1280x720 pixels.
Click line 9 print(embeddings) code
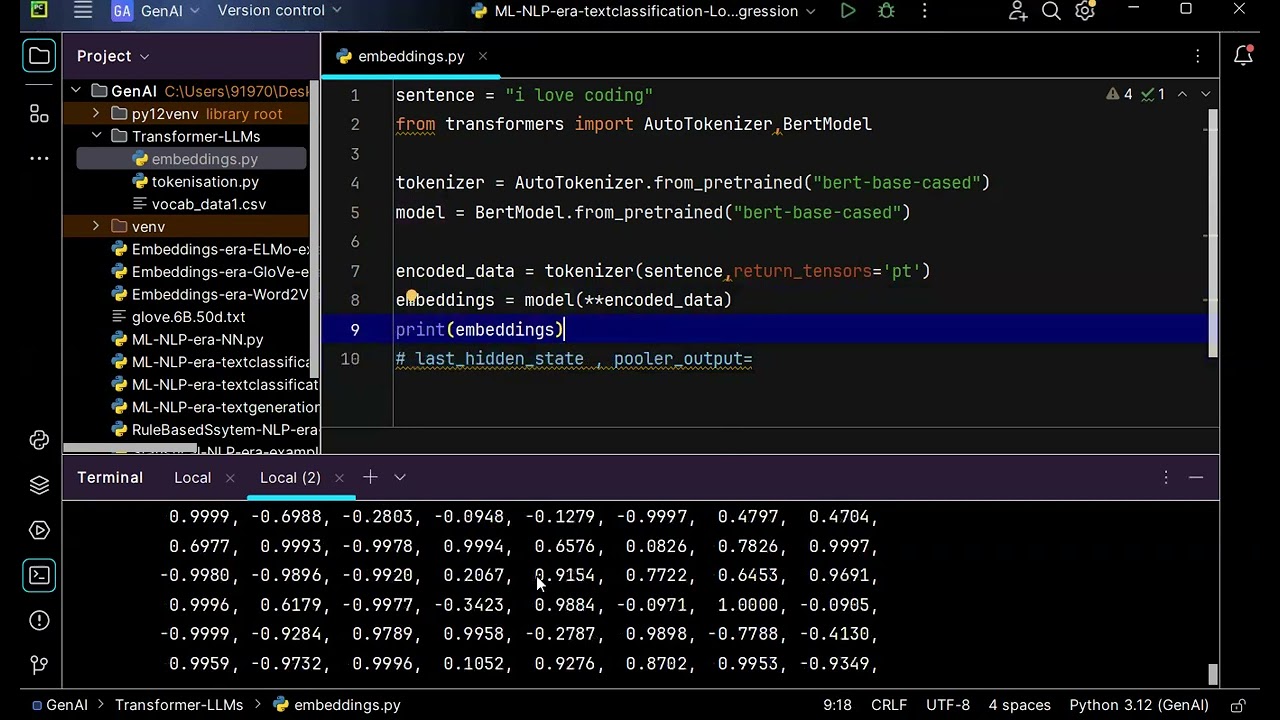[480, 330]
